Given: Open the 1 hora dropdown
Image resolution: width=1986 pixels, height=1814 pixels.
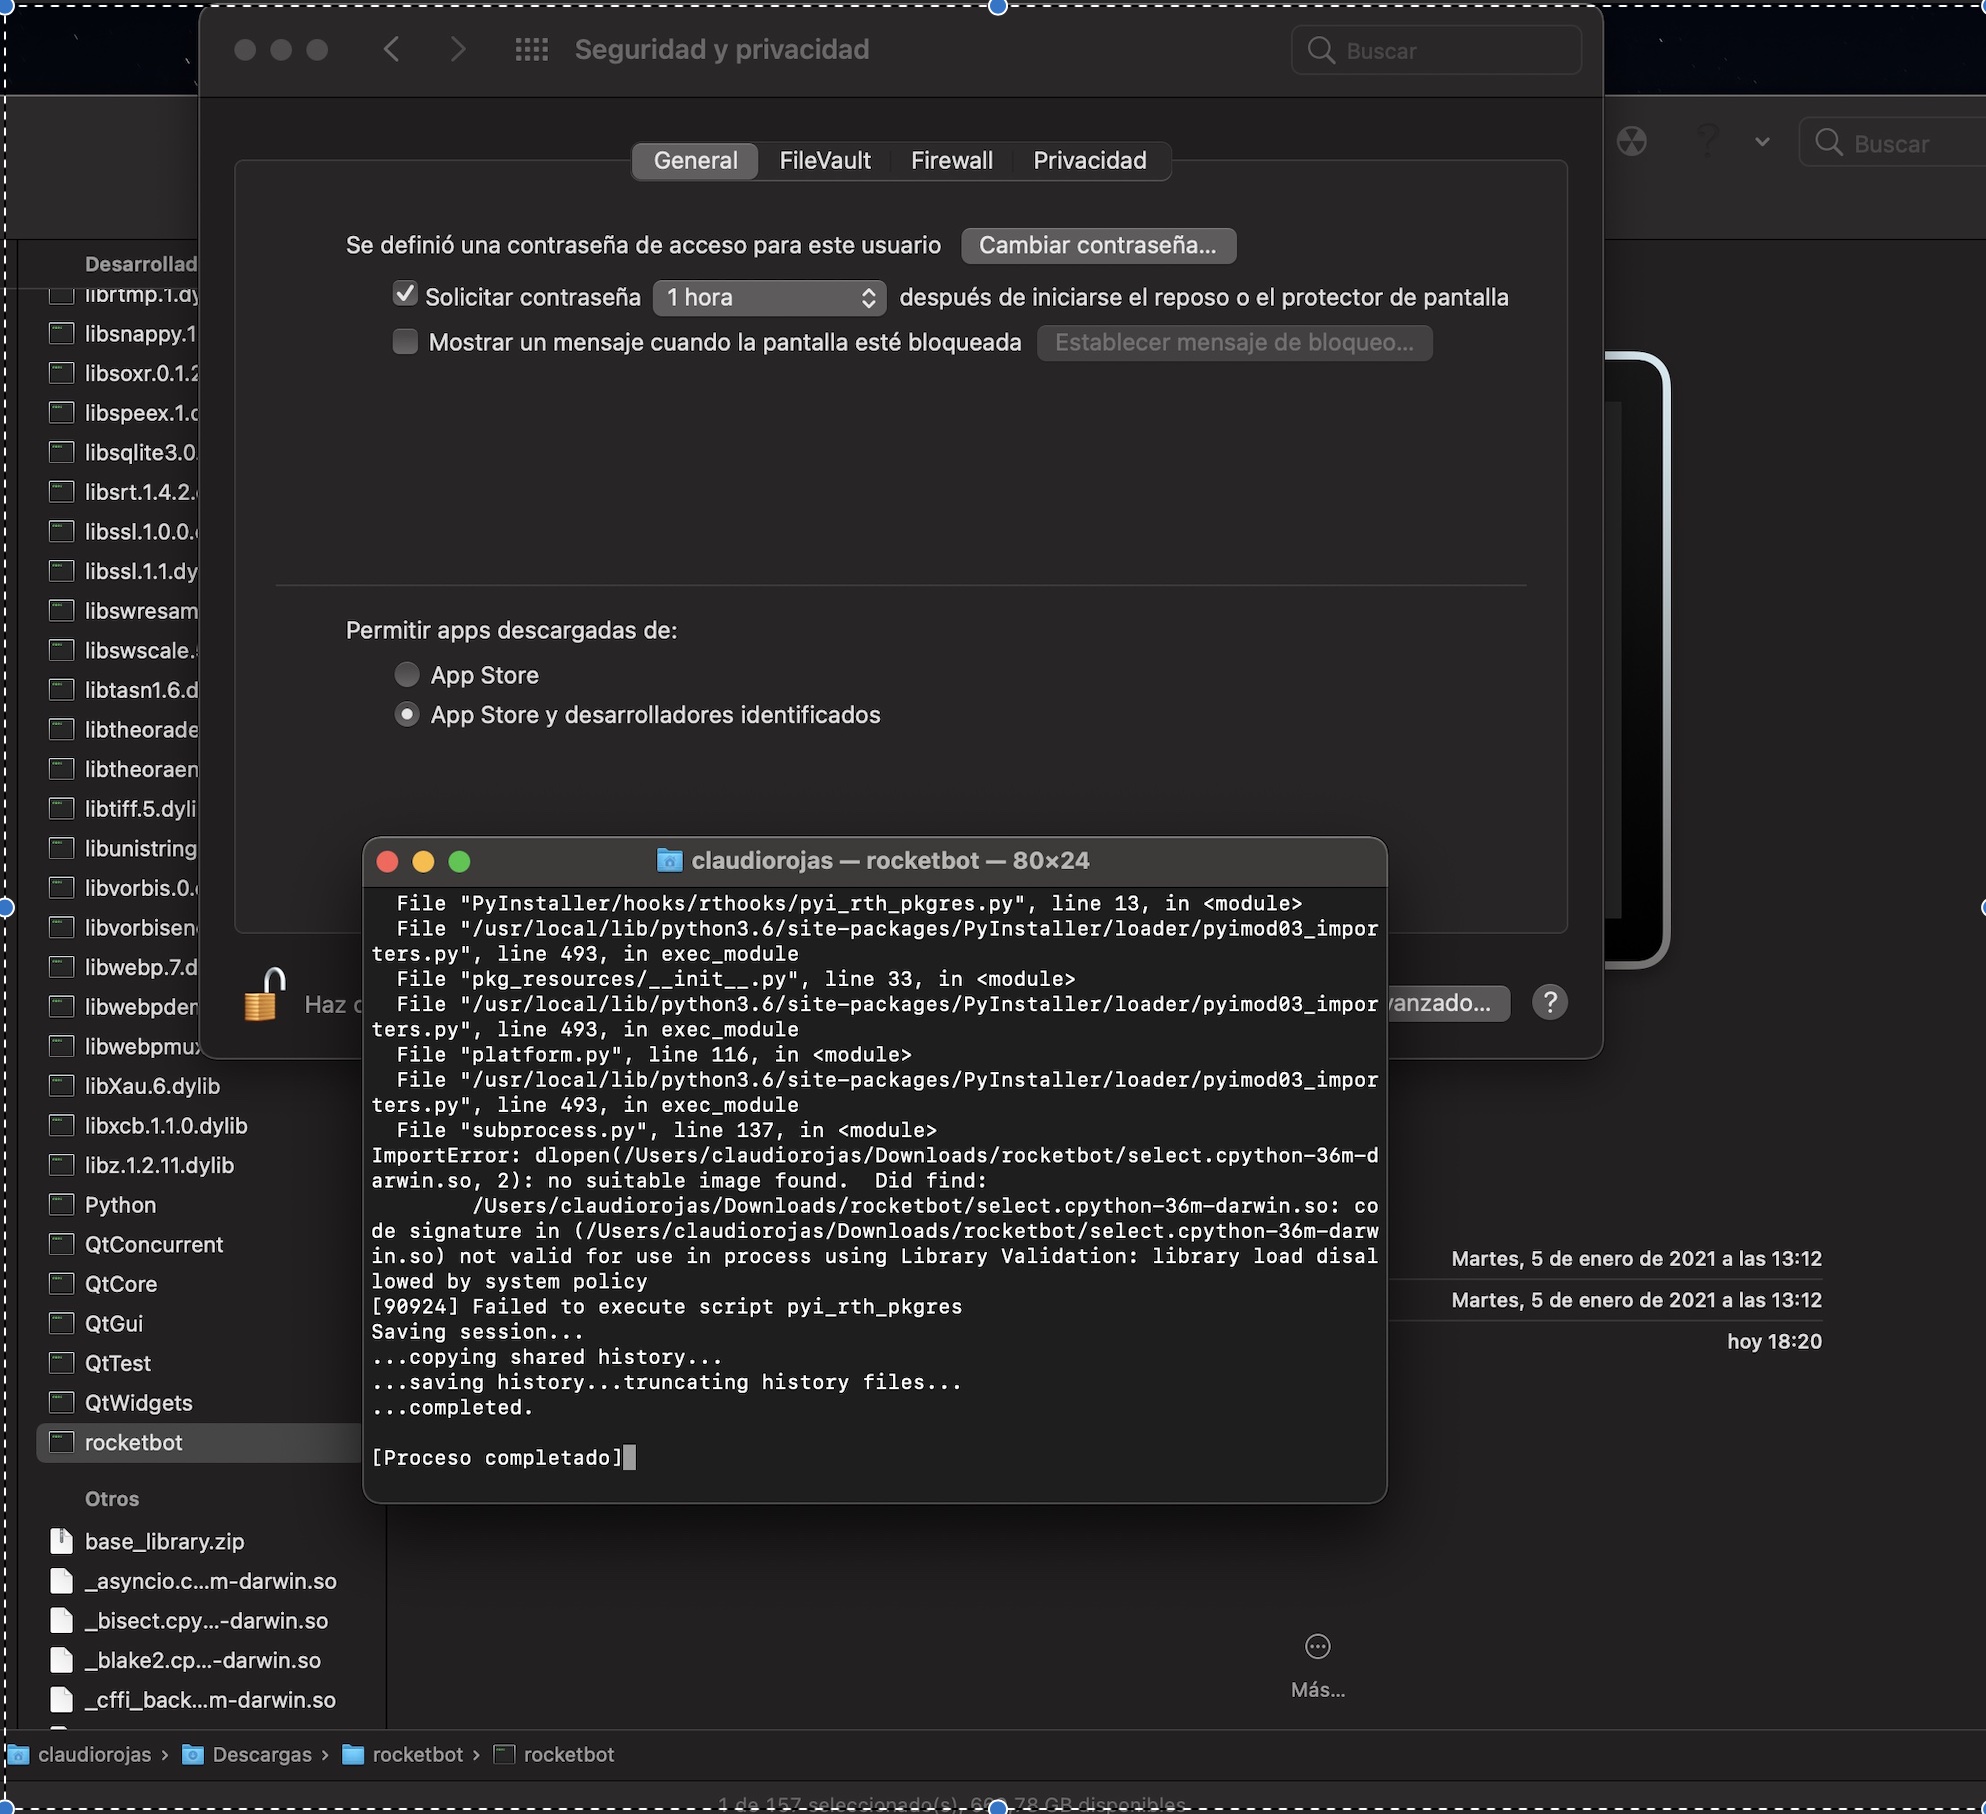Looking at the screenshot, I should click(769, 297).
